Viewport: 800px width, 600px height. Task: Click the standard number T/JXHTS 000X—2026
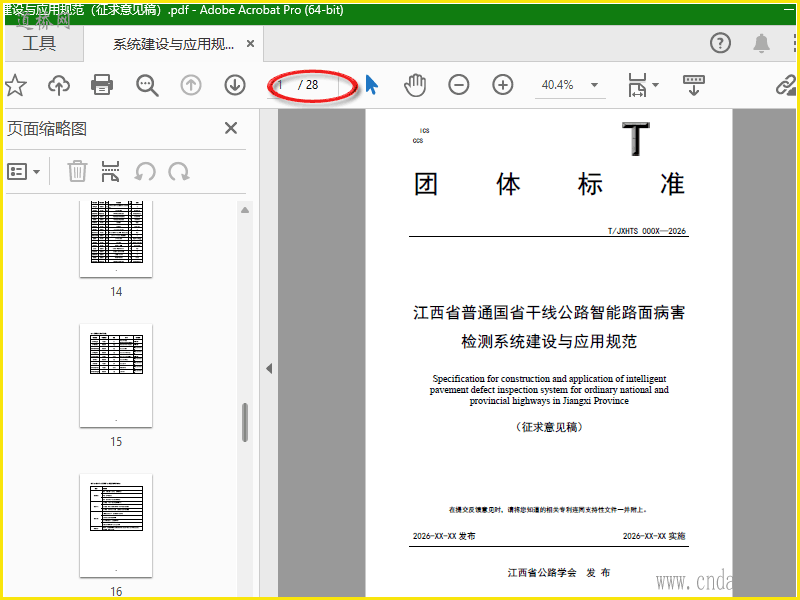pyautogui.click(x=646, y=231)
